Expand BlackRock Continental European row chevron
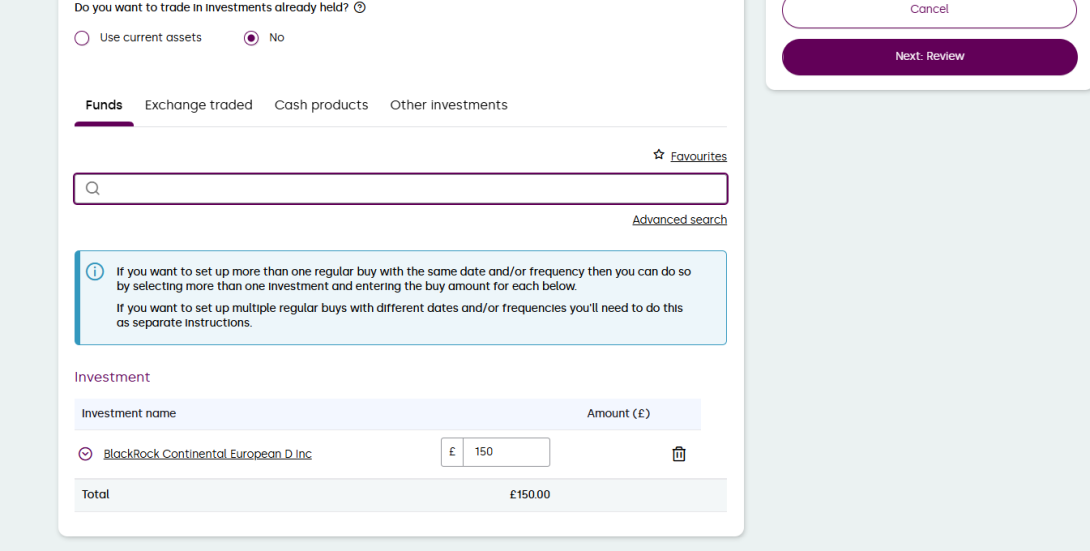Viewport: 1090px width, 551px height. 85,454
